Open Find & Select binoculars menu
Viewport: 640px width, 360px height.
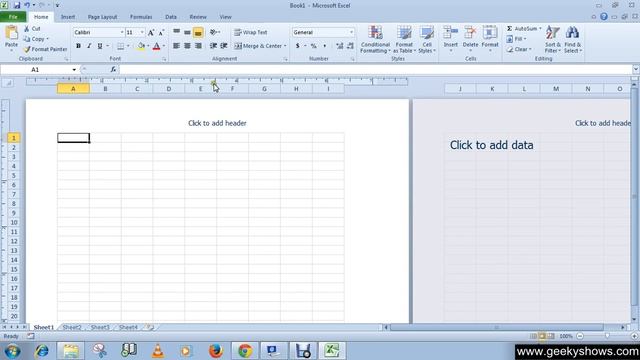point(573,39)
